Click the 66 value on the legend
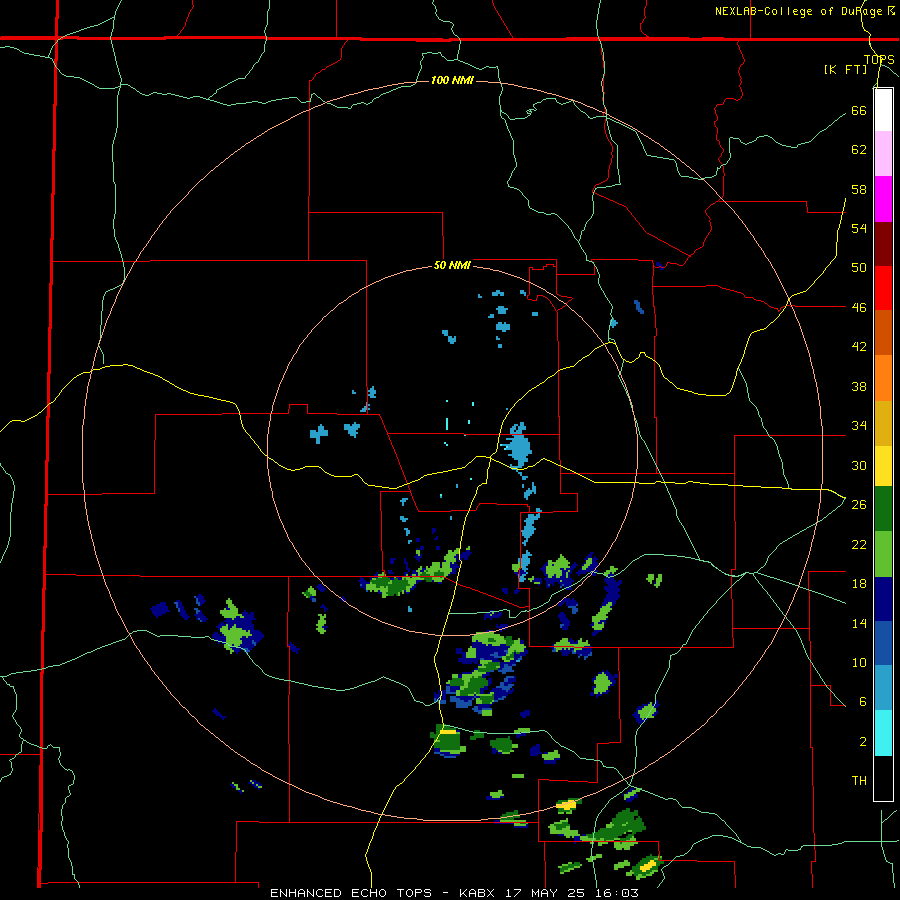Screen dimensions: 900x900 point(859,110)
